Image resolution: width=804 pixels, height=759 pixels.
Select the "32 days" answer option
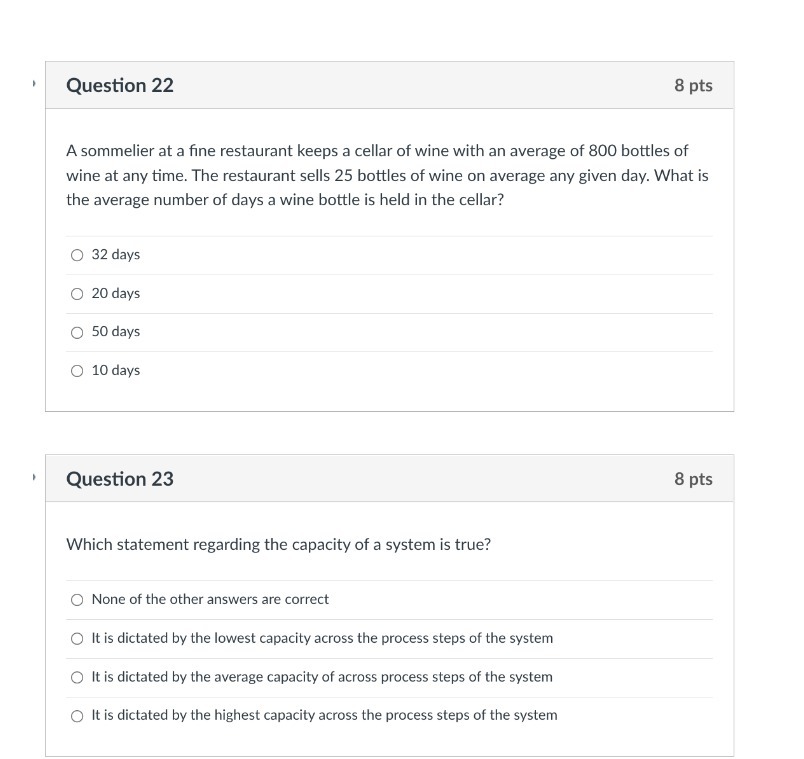point(77,255)
